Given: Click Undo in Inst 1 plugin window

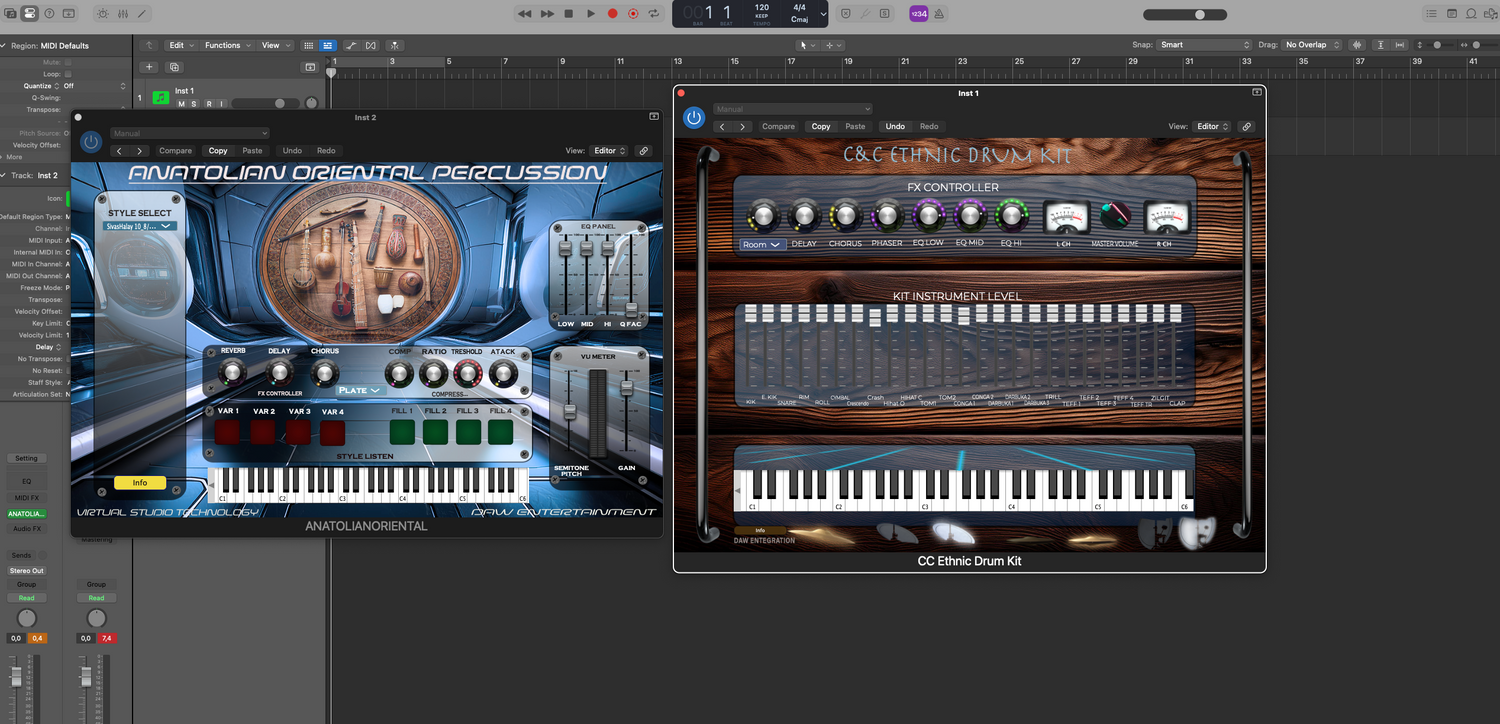Looking at the screenshot, I should coord(895,127).
